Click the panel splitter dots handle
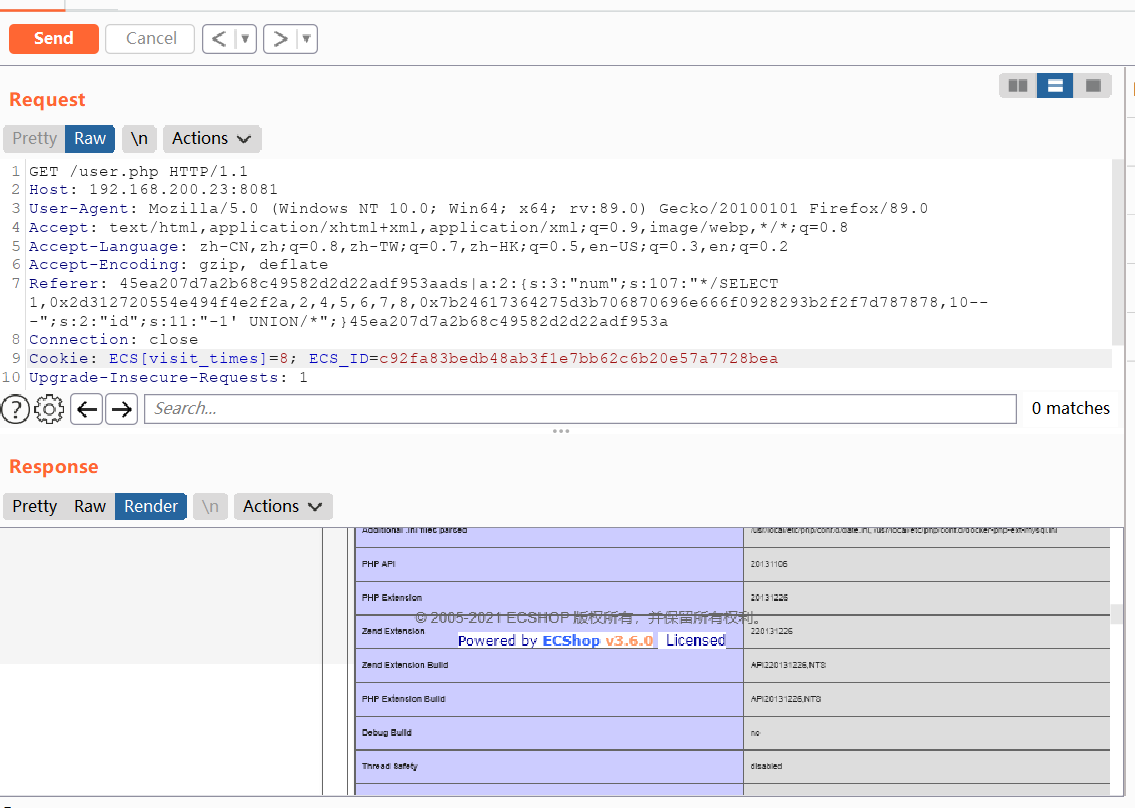1135x808 pixels. coord(561,431)
